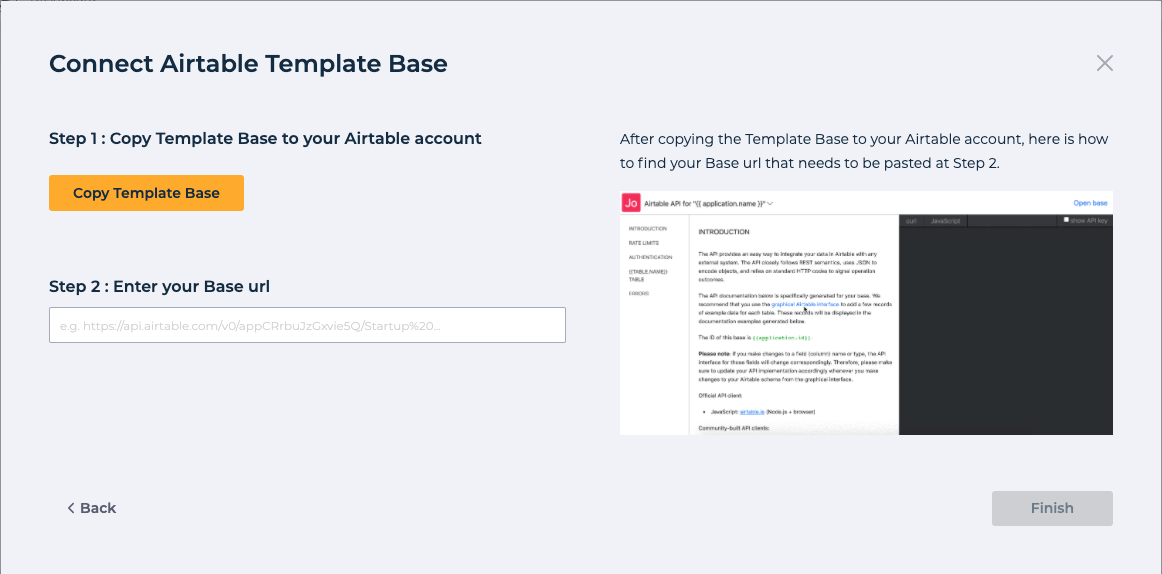
Task: Click the Copy Template Base button
Action: coord(146,193)
